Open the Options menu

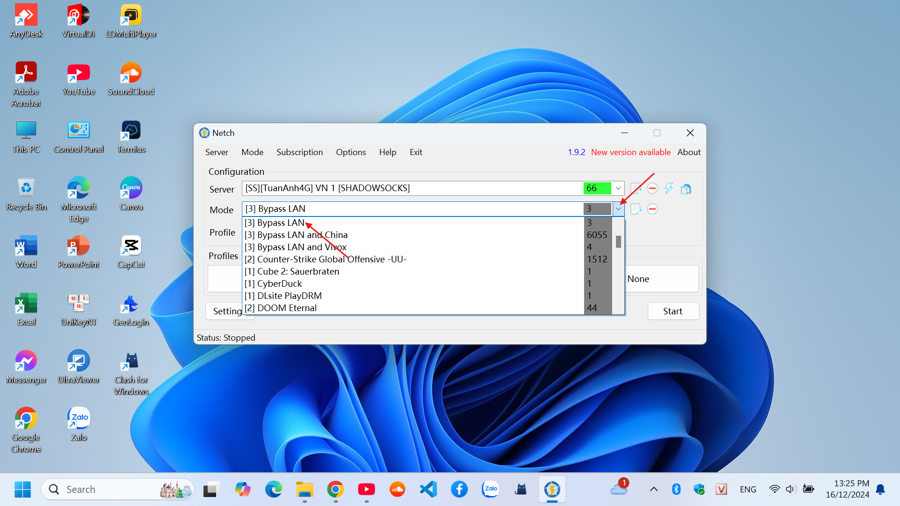coord(350,153)
